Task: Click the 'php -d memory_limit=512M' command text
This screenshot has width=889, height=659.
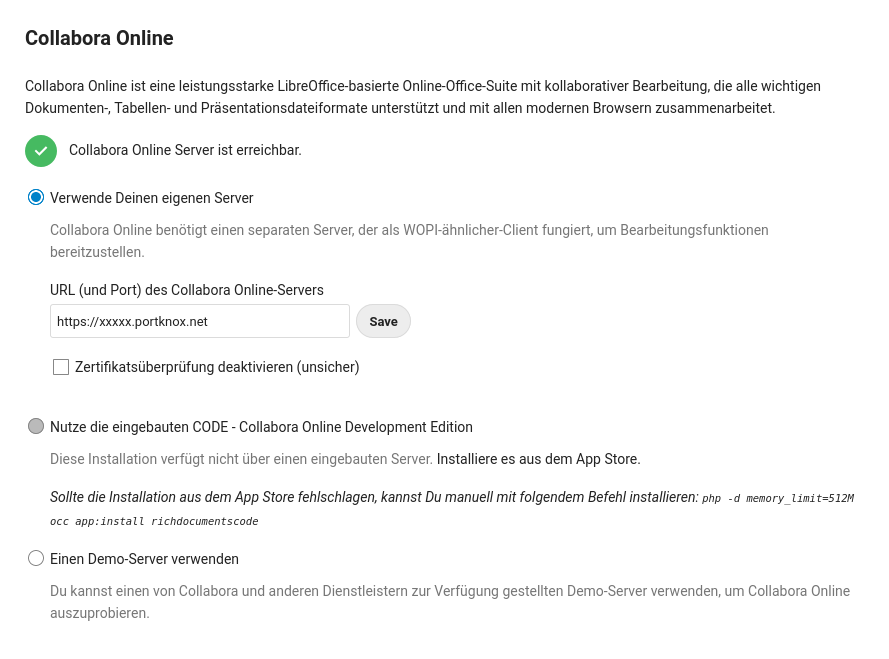Action: pyautogui.click(x=778, y=498)
